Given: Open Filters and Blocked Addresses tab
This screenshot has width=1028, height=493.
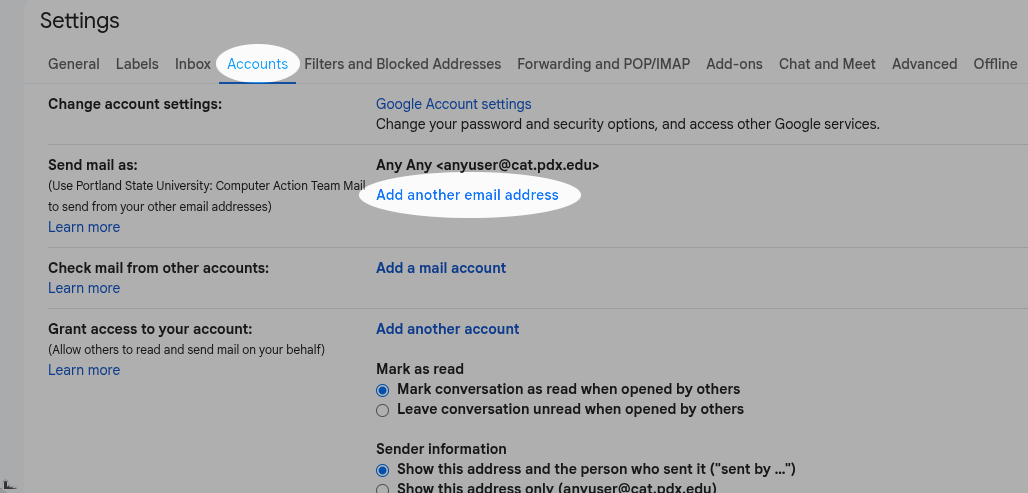Looking at the screenshot, I should tap(402, 64).
